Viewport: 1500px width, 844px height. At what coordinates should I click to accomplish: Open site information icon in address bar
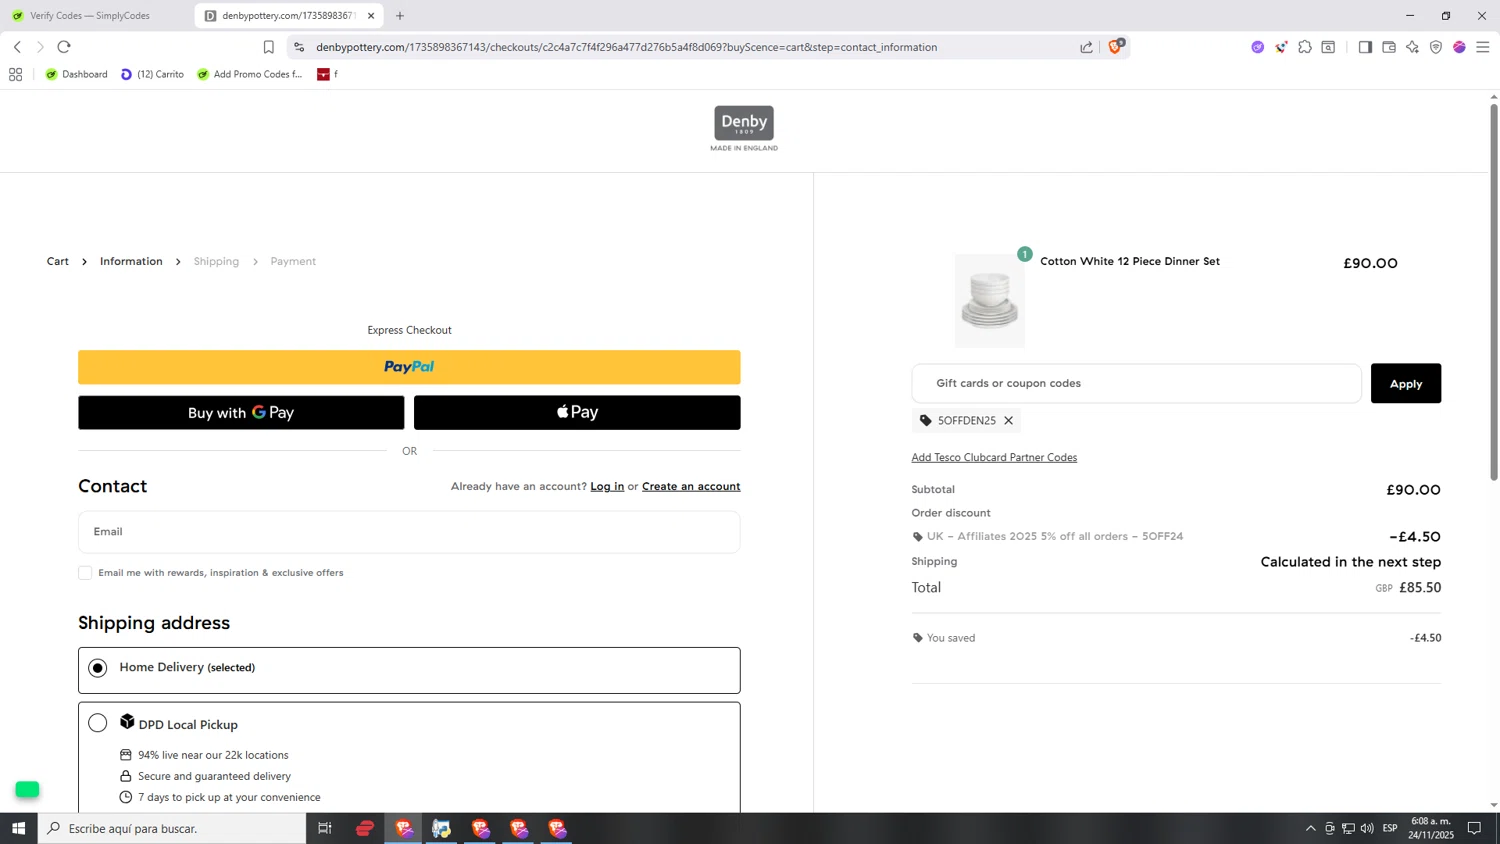click(299, 47)
